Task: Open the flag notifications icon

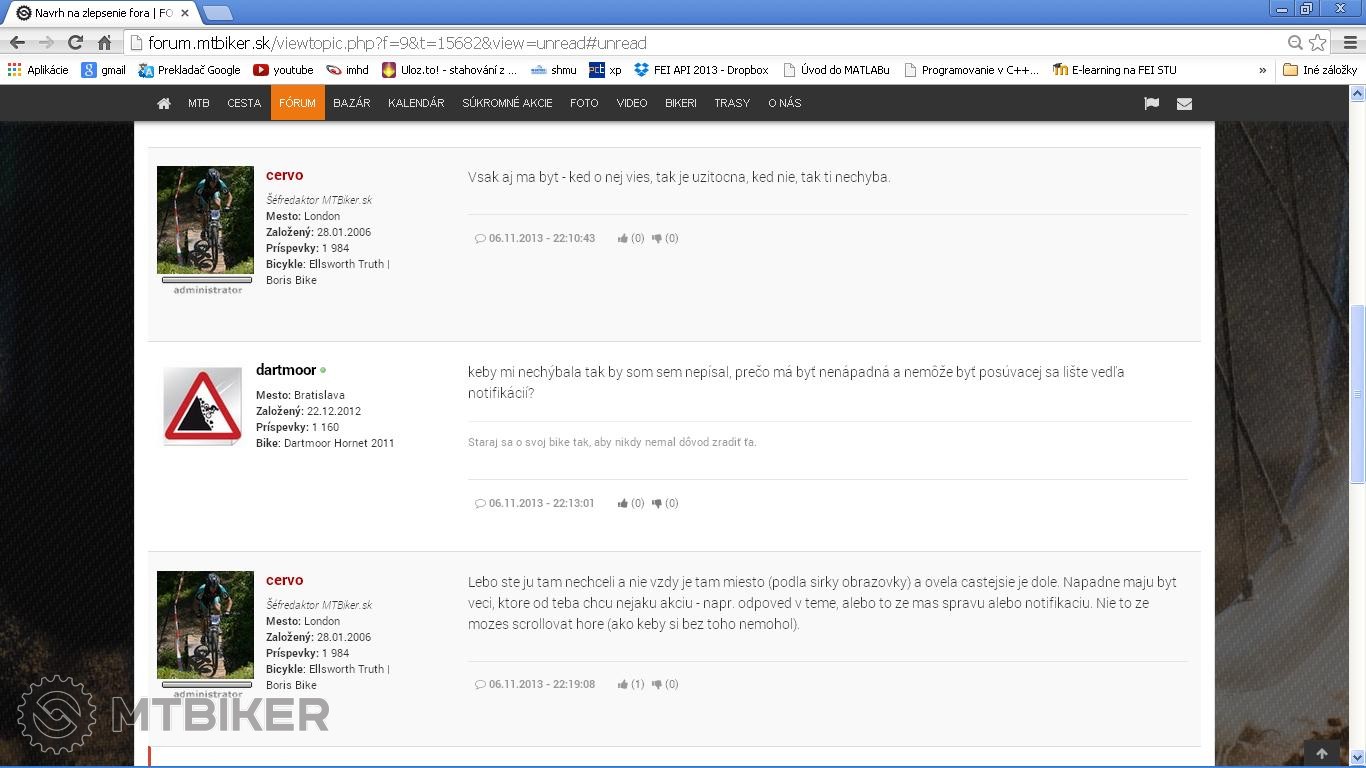Action: click(x=1151, y=103)
